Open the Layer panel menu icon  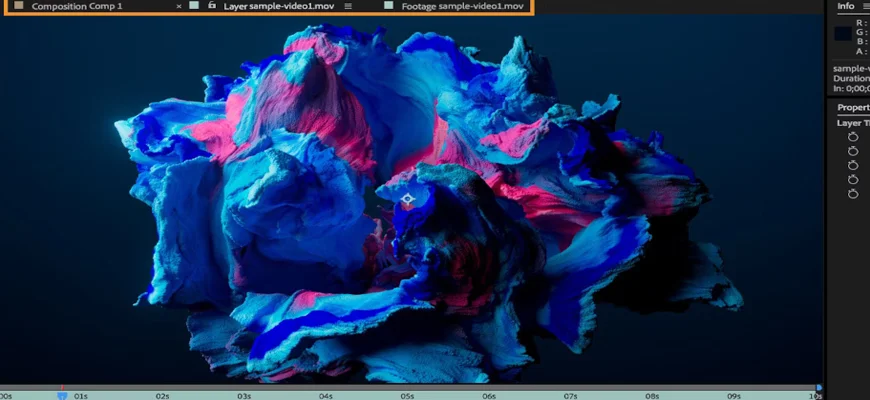click(x=348, y=6)
